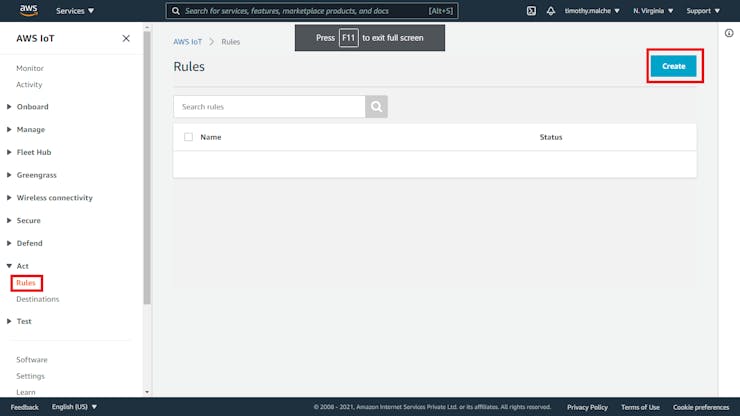Viewport: 740px width, 416px height.
Task: Expand the Wireless connectivity section
Action: (x=50, y=197)
